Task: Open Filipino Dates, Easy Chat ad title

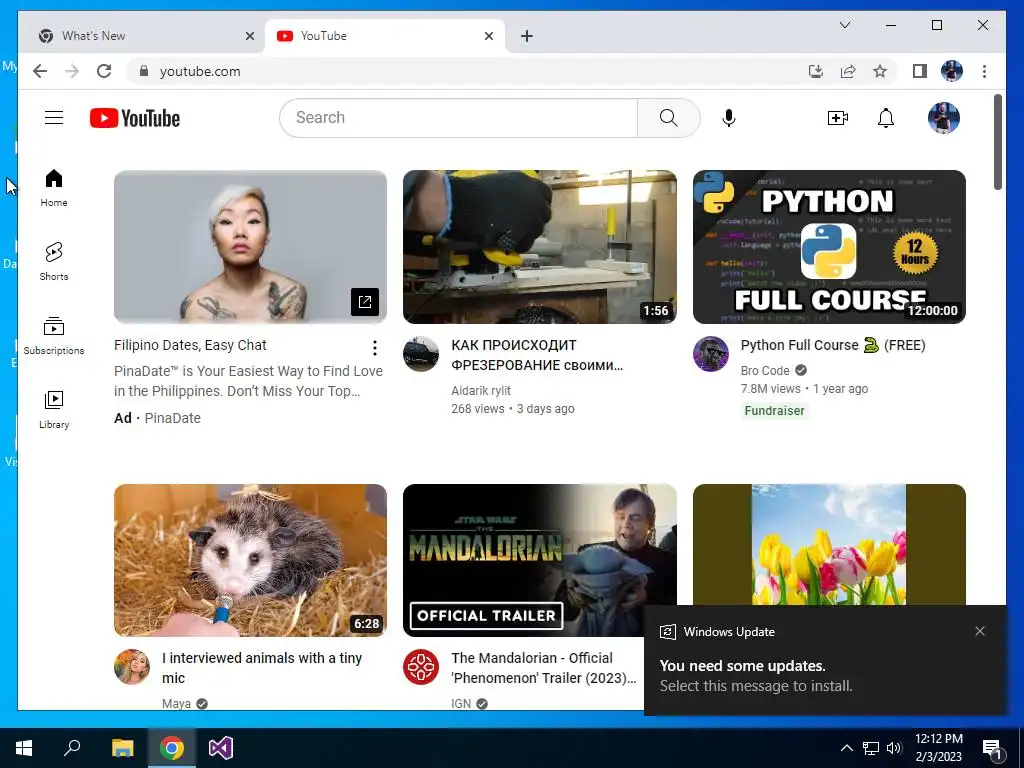Action: click(x=190, y=345)
